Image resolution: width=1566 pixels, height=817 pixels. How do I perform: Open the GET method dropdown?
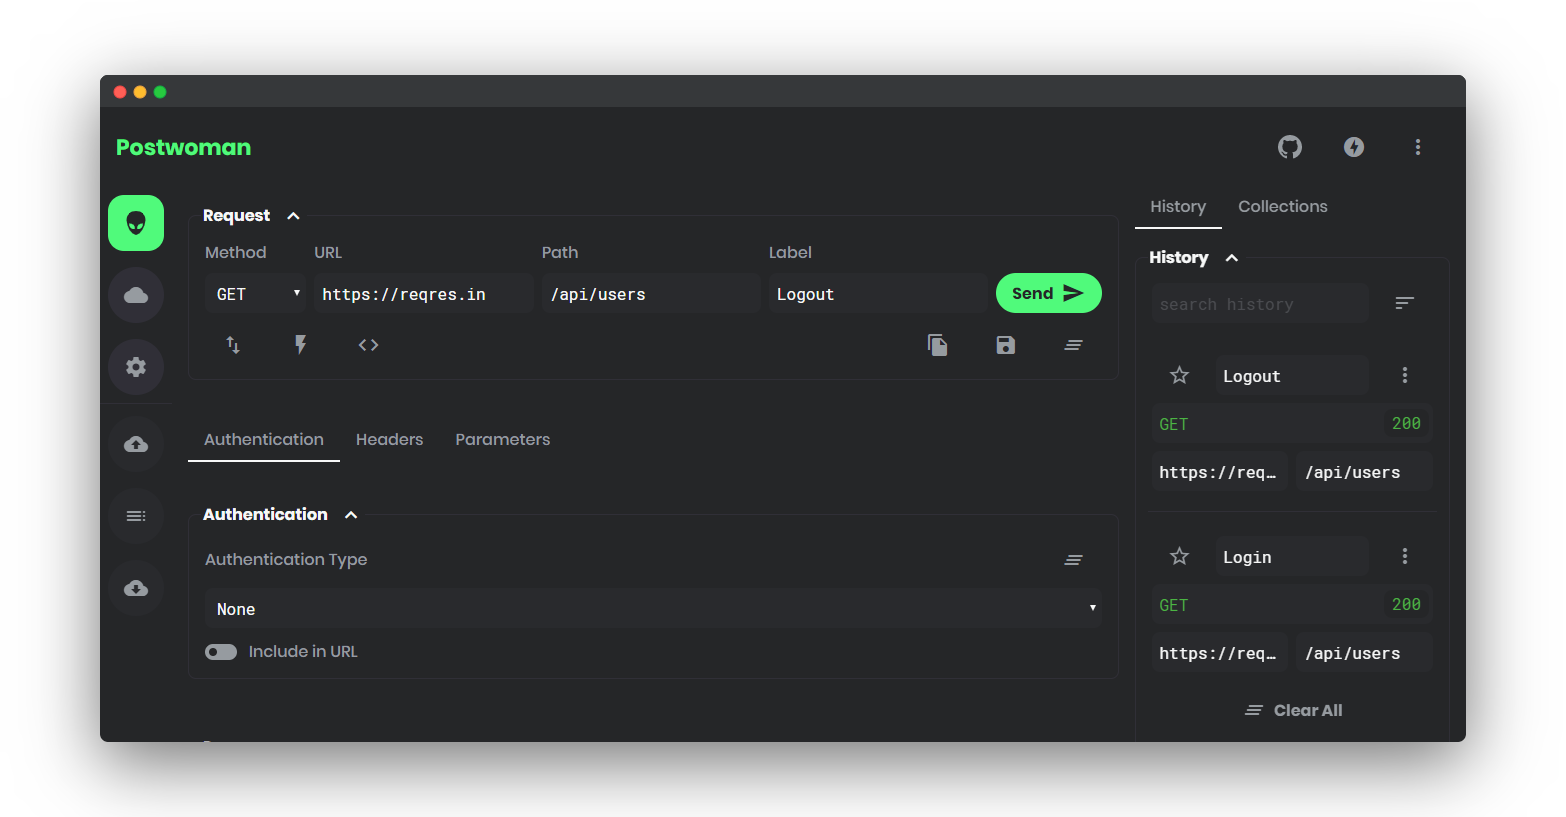255,293
